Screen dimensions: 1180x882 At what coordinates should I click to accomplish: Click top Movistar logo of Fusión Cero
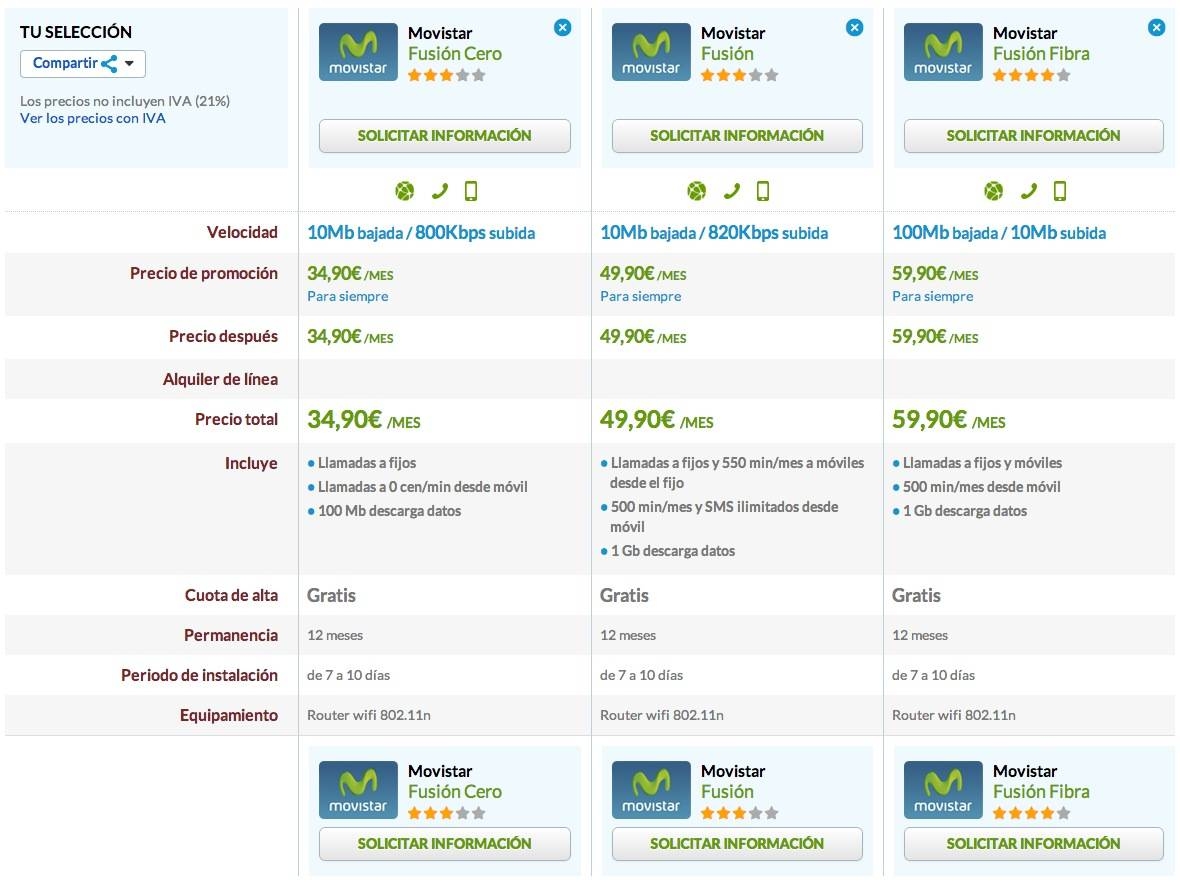(x=358, y=52)
